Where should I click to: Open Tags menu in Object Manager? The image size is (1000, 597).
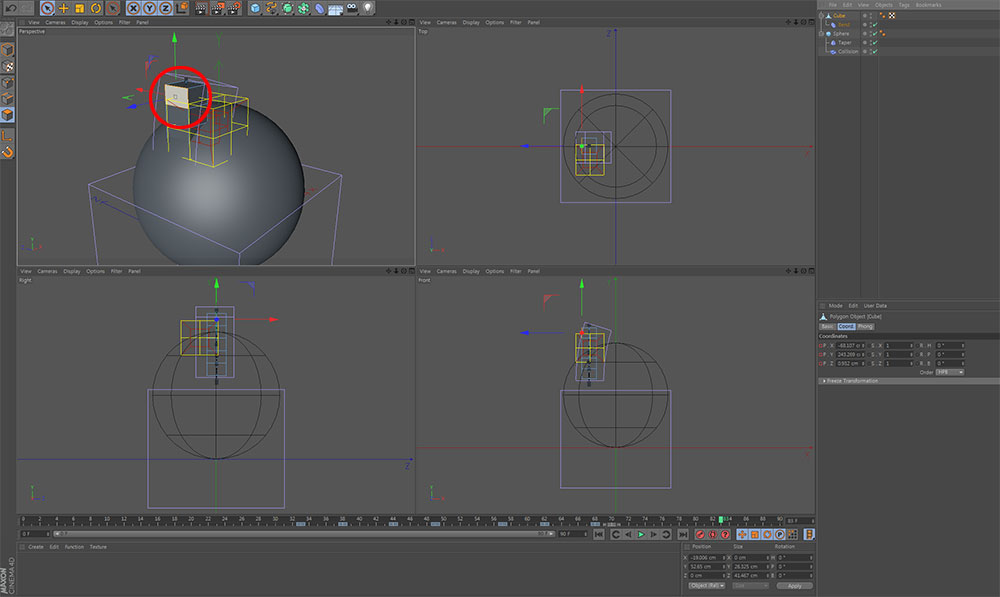click(904, 4)
